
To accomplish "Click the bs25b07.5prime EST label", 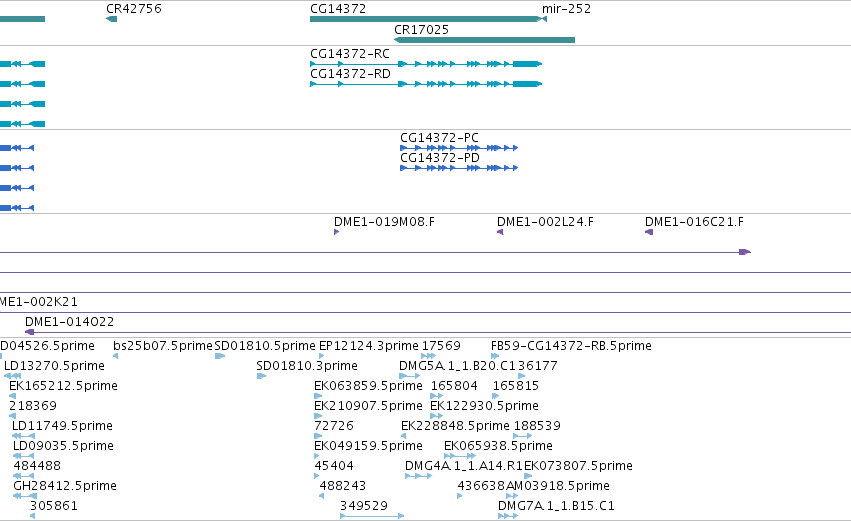I will click(x=163, y=346).
